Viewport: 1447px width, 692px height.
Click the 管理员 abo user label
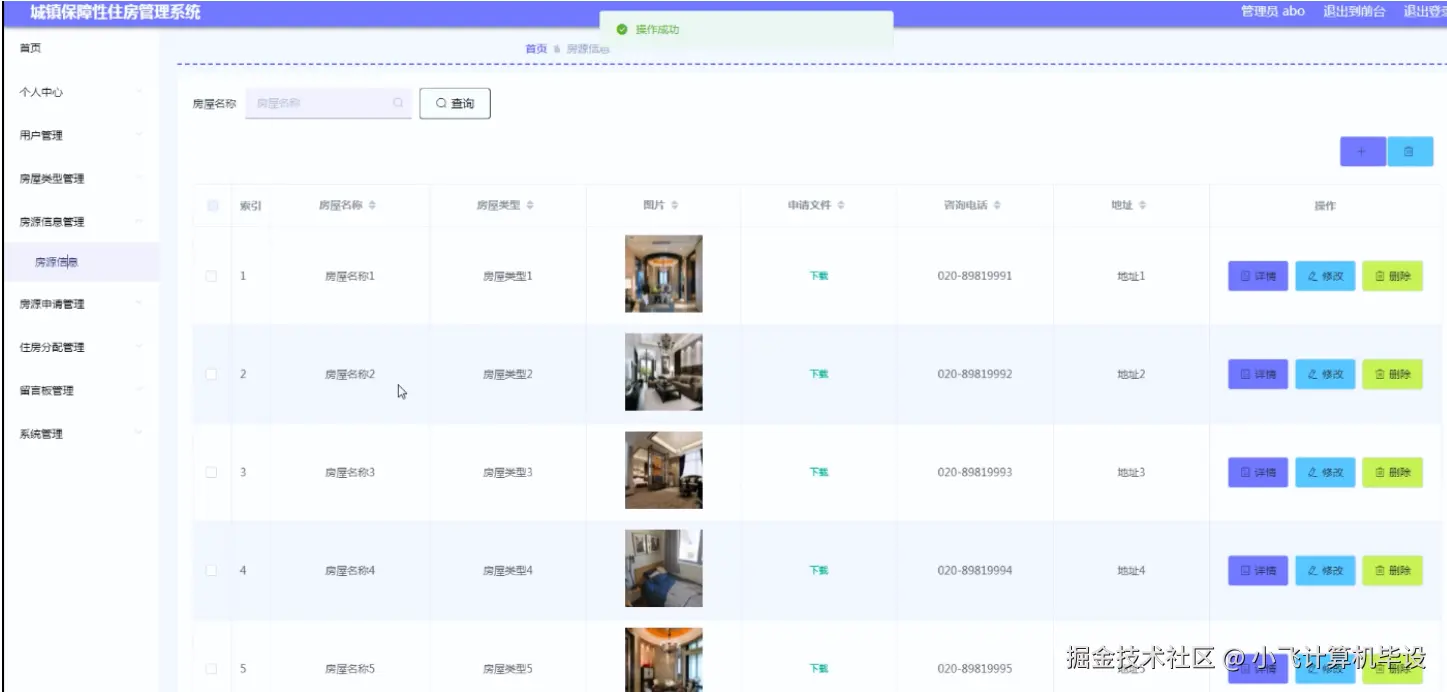[1273, 11]
